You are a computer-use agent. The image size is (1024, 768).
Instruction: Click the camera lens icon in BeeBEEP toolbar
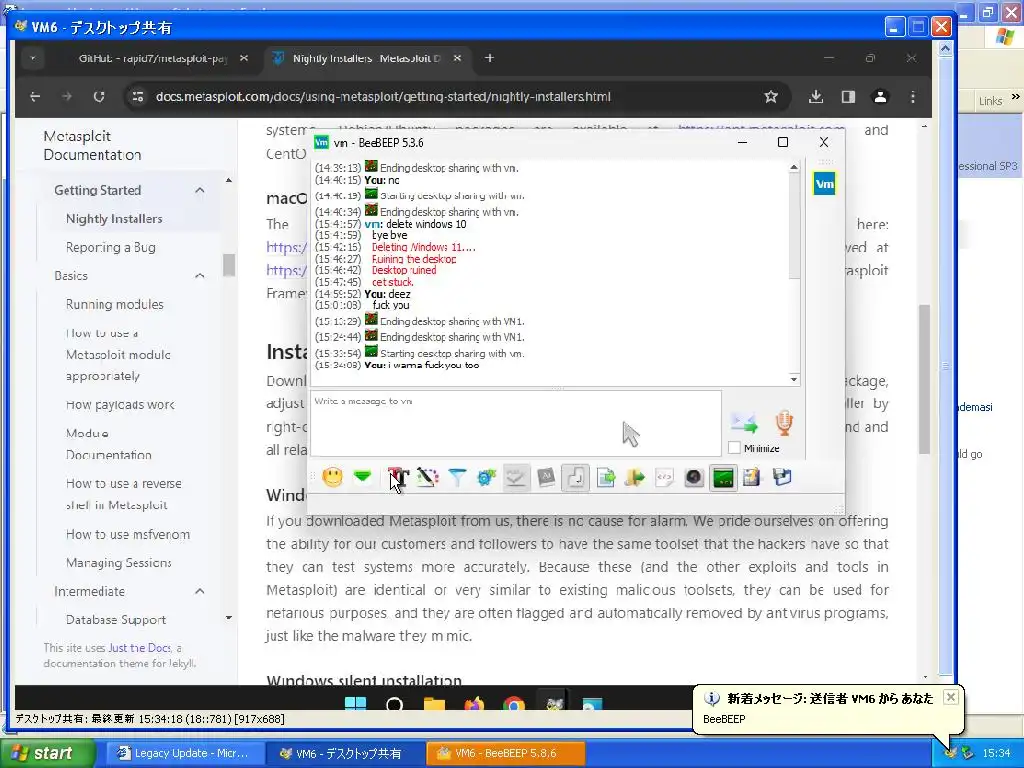pyautogui.click(x=694, y=477)
